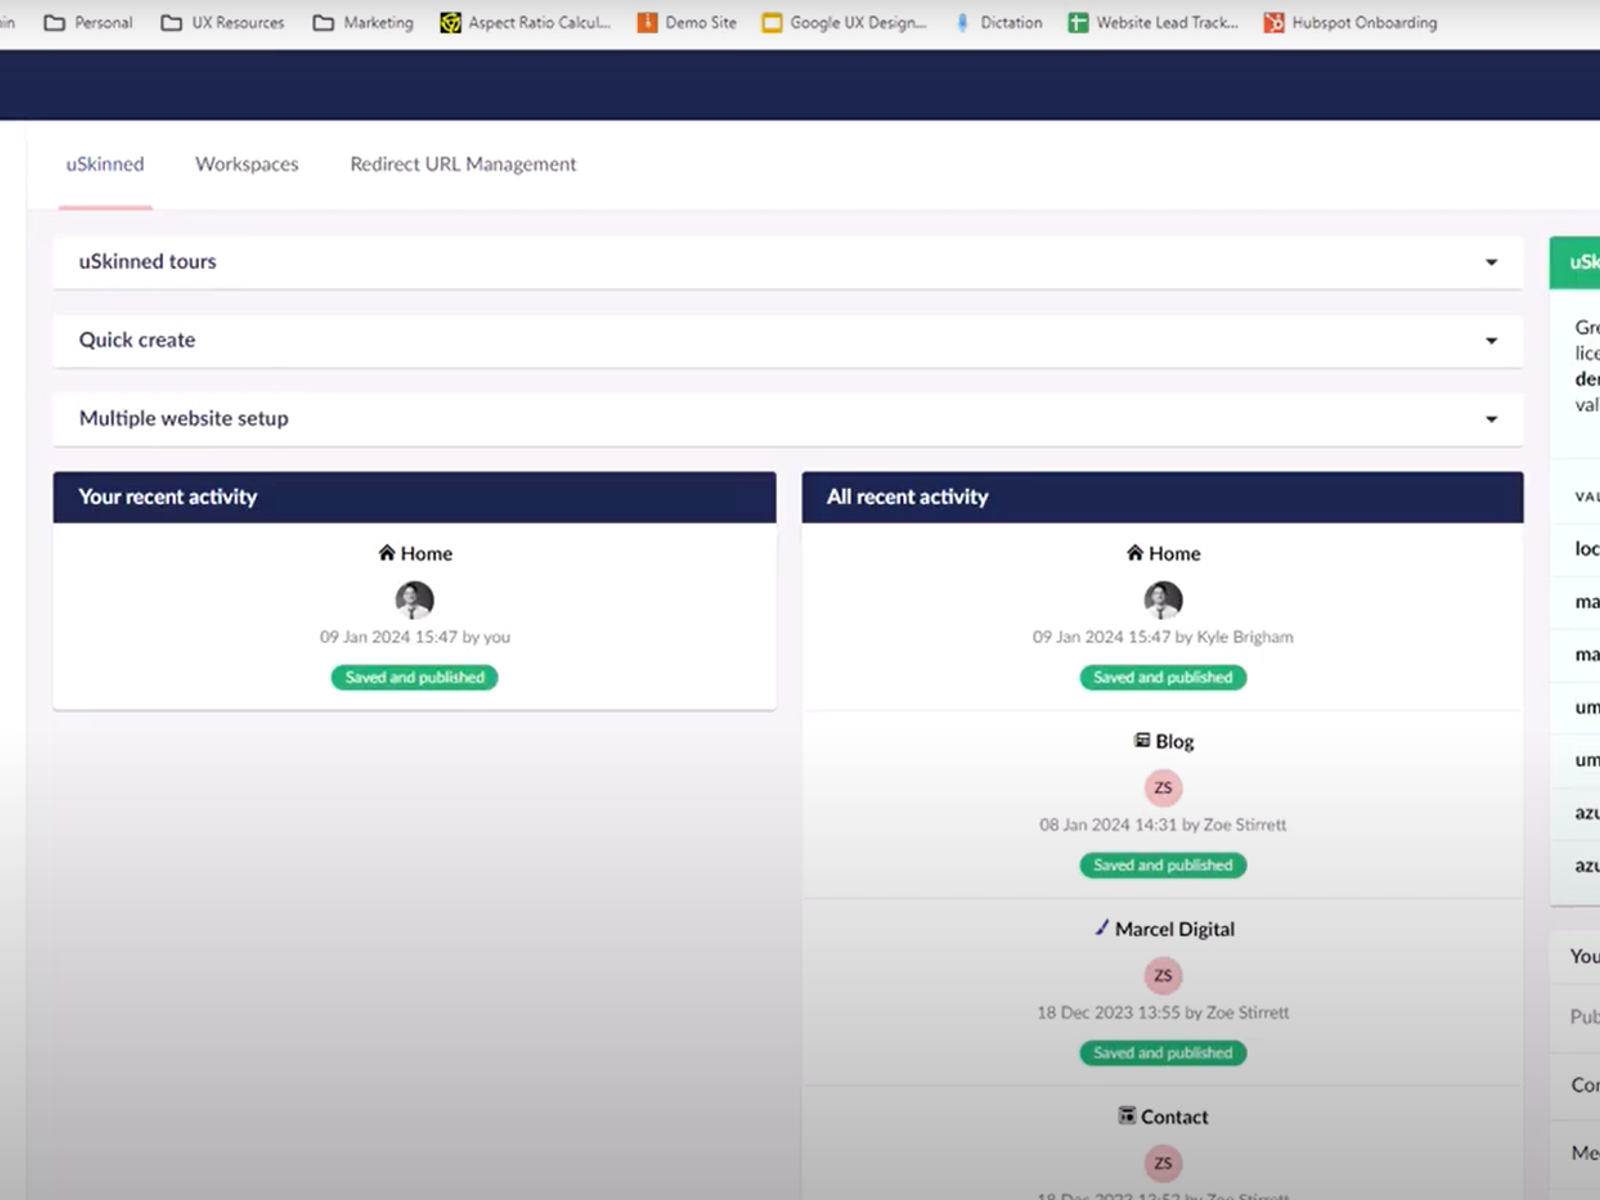1600x1200 pixels.
Task: Switch to the Workspaces tab
Action: click(x=246, y=164)
